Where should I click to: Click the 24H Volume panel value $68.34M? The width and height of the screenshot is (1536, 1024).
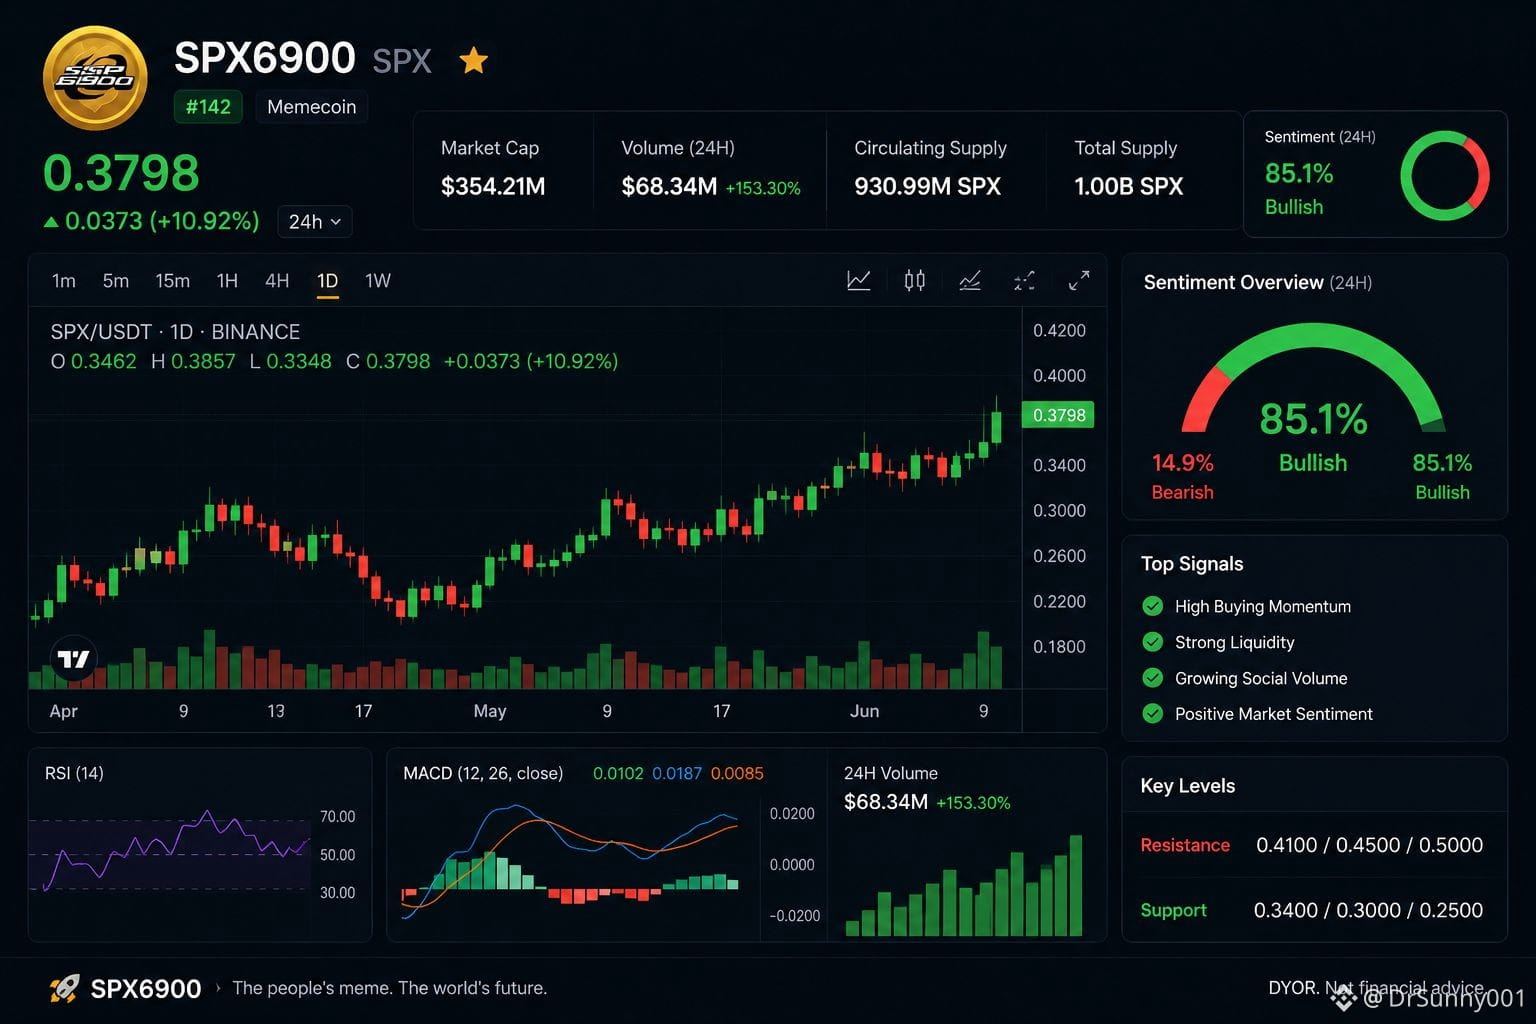[886, 802]
